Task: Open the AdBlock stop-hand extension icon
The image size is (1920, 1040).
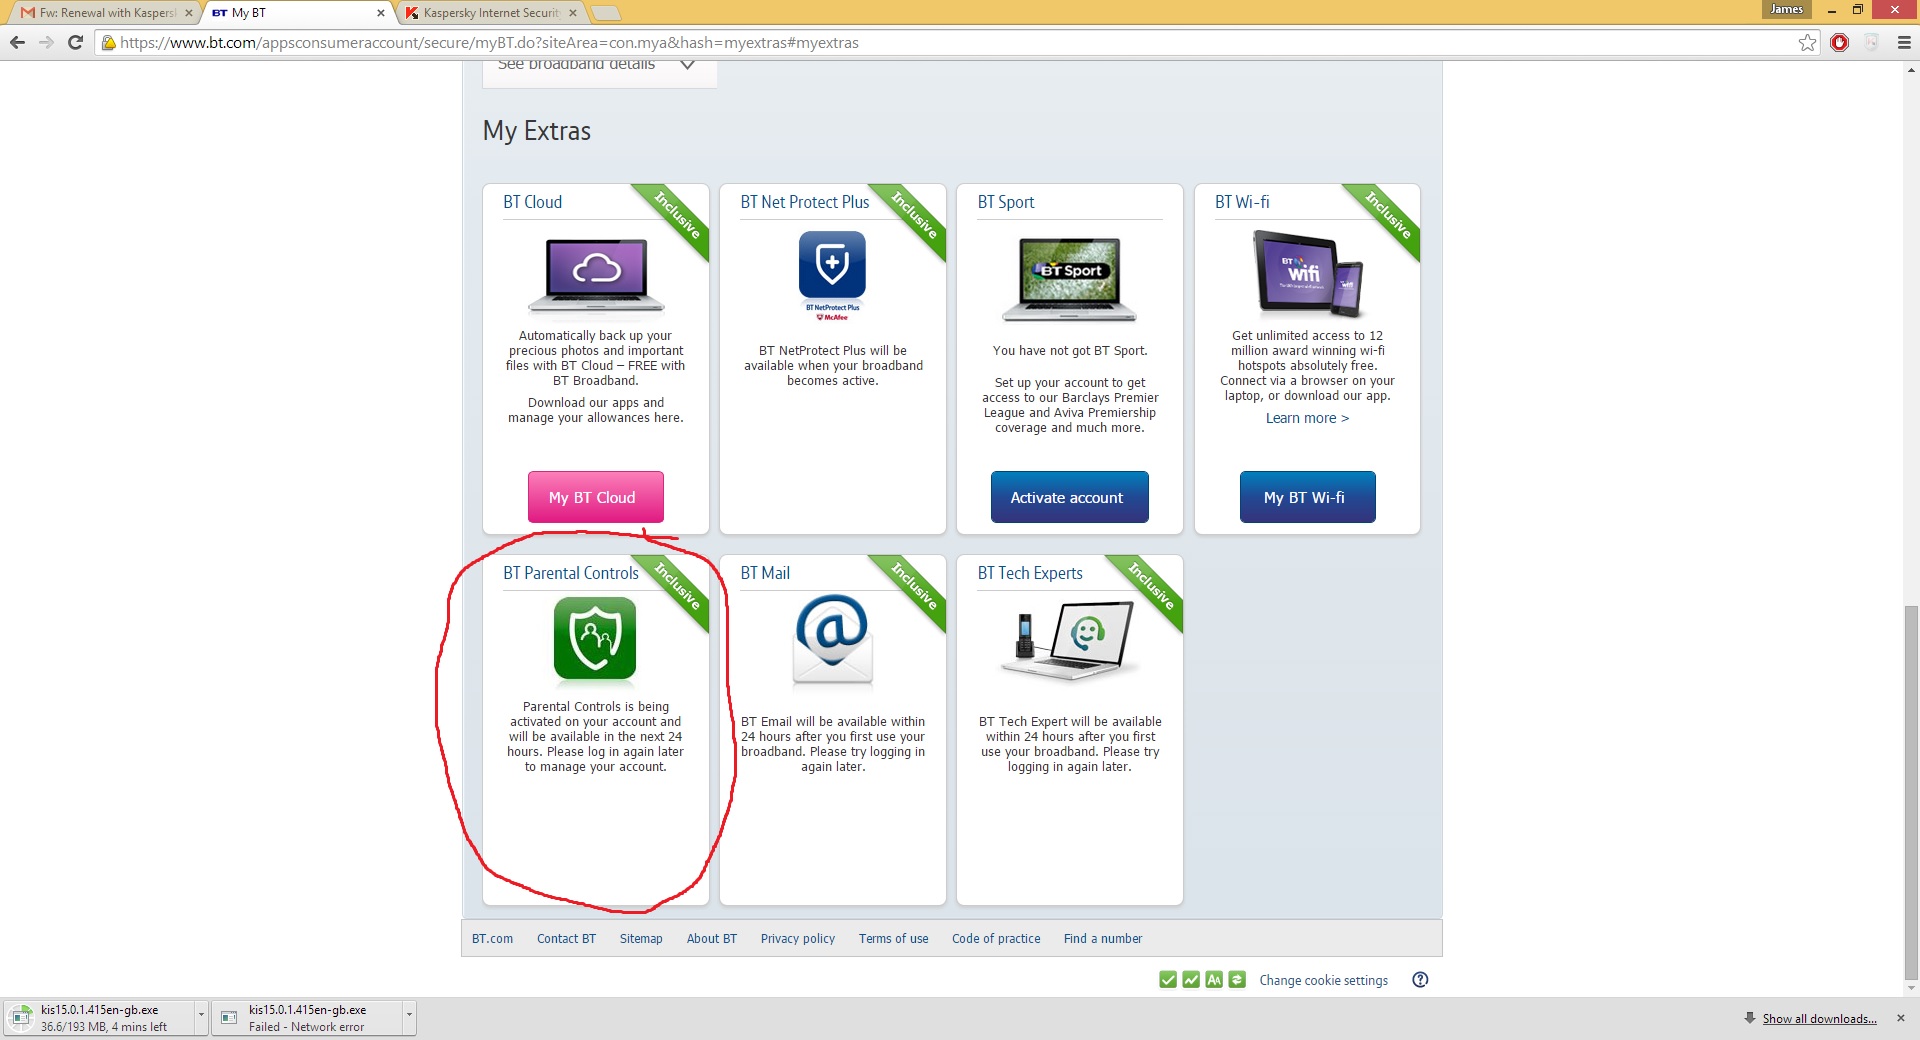Action: coord(1839,42)
